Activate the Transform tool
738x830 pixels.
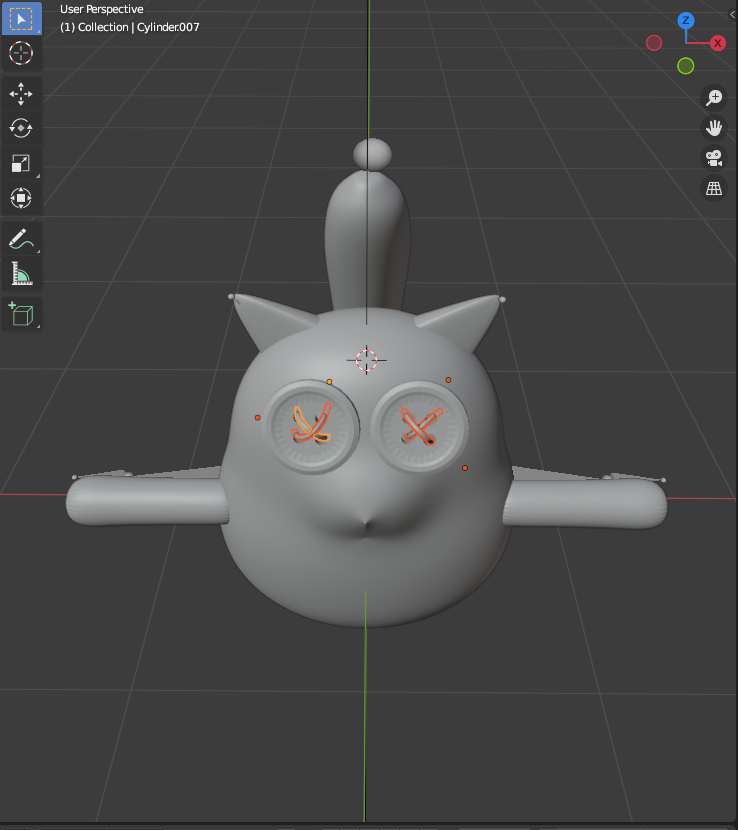tap(21, 198)
